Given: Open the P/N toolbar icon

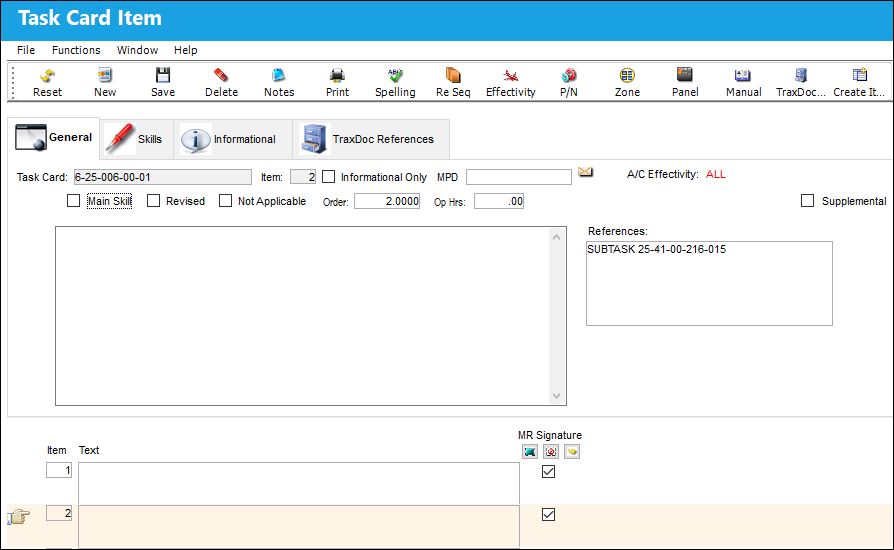Looking at the screenshot, I should [569, 75].
